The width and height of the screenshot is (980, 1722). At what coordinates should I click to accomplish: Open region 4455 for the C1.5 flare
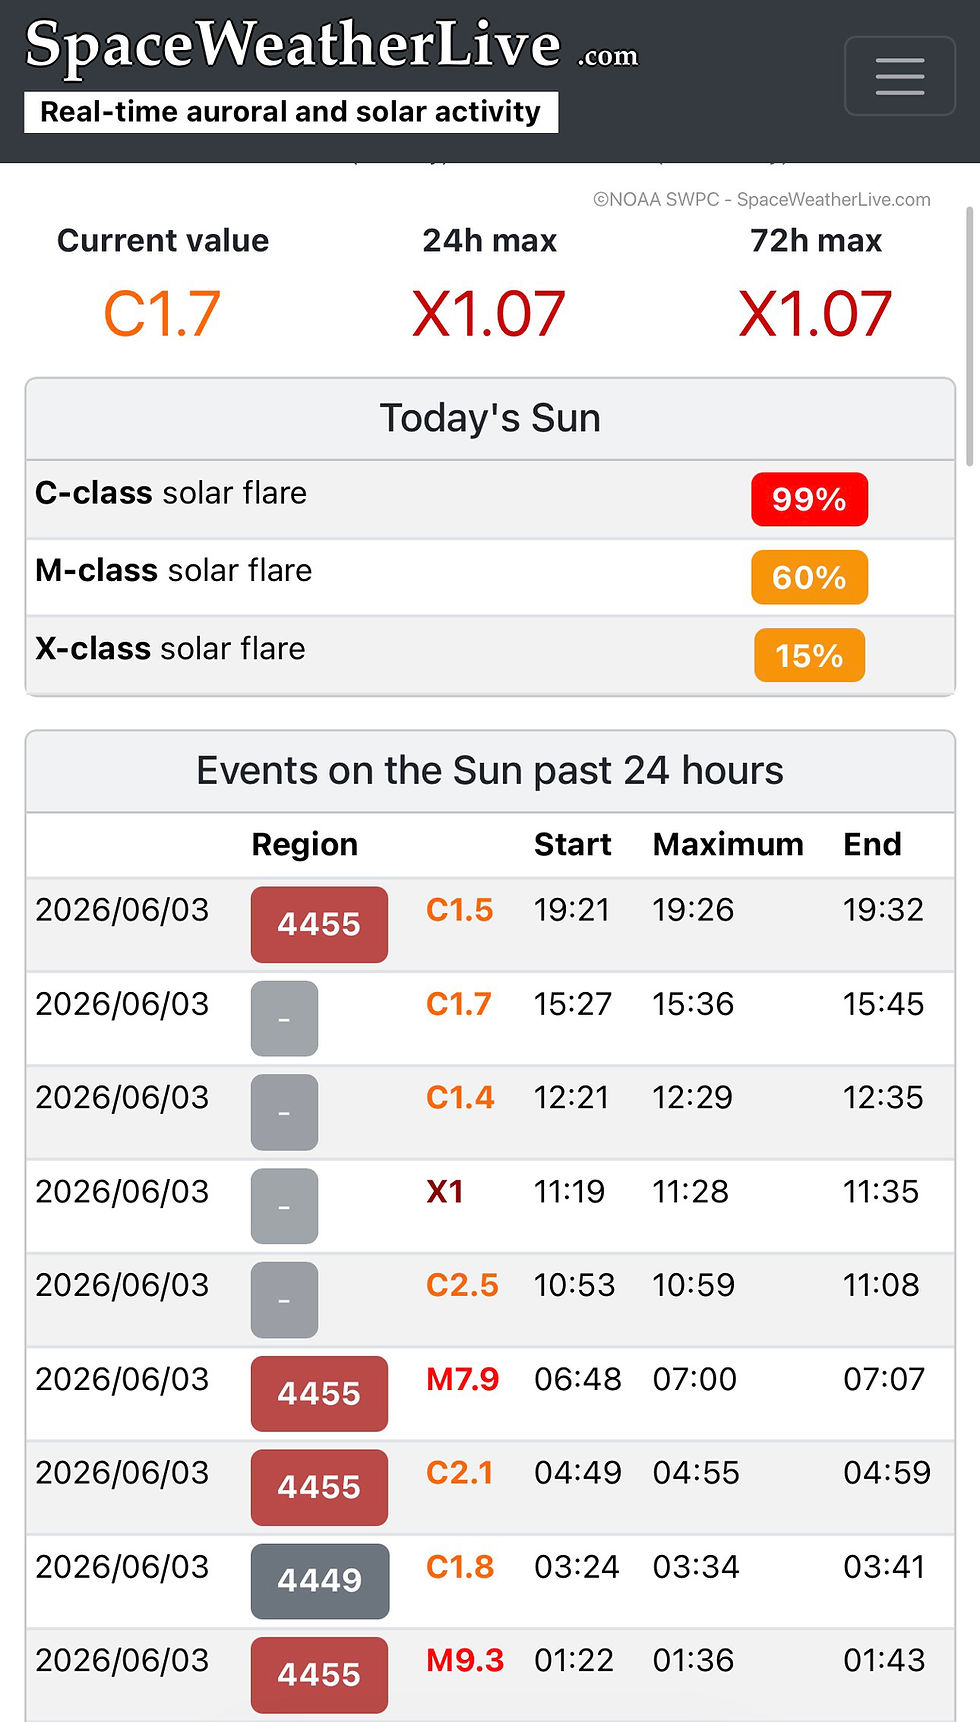(x=319, y=924)
